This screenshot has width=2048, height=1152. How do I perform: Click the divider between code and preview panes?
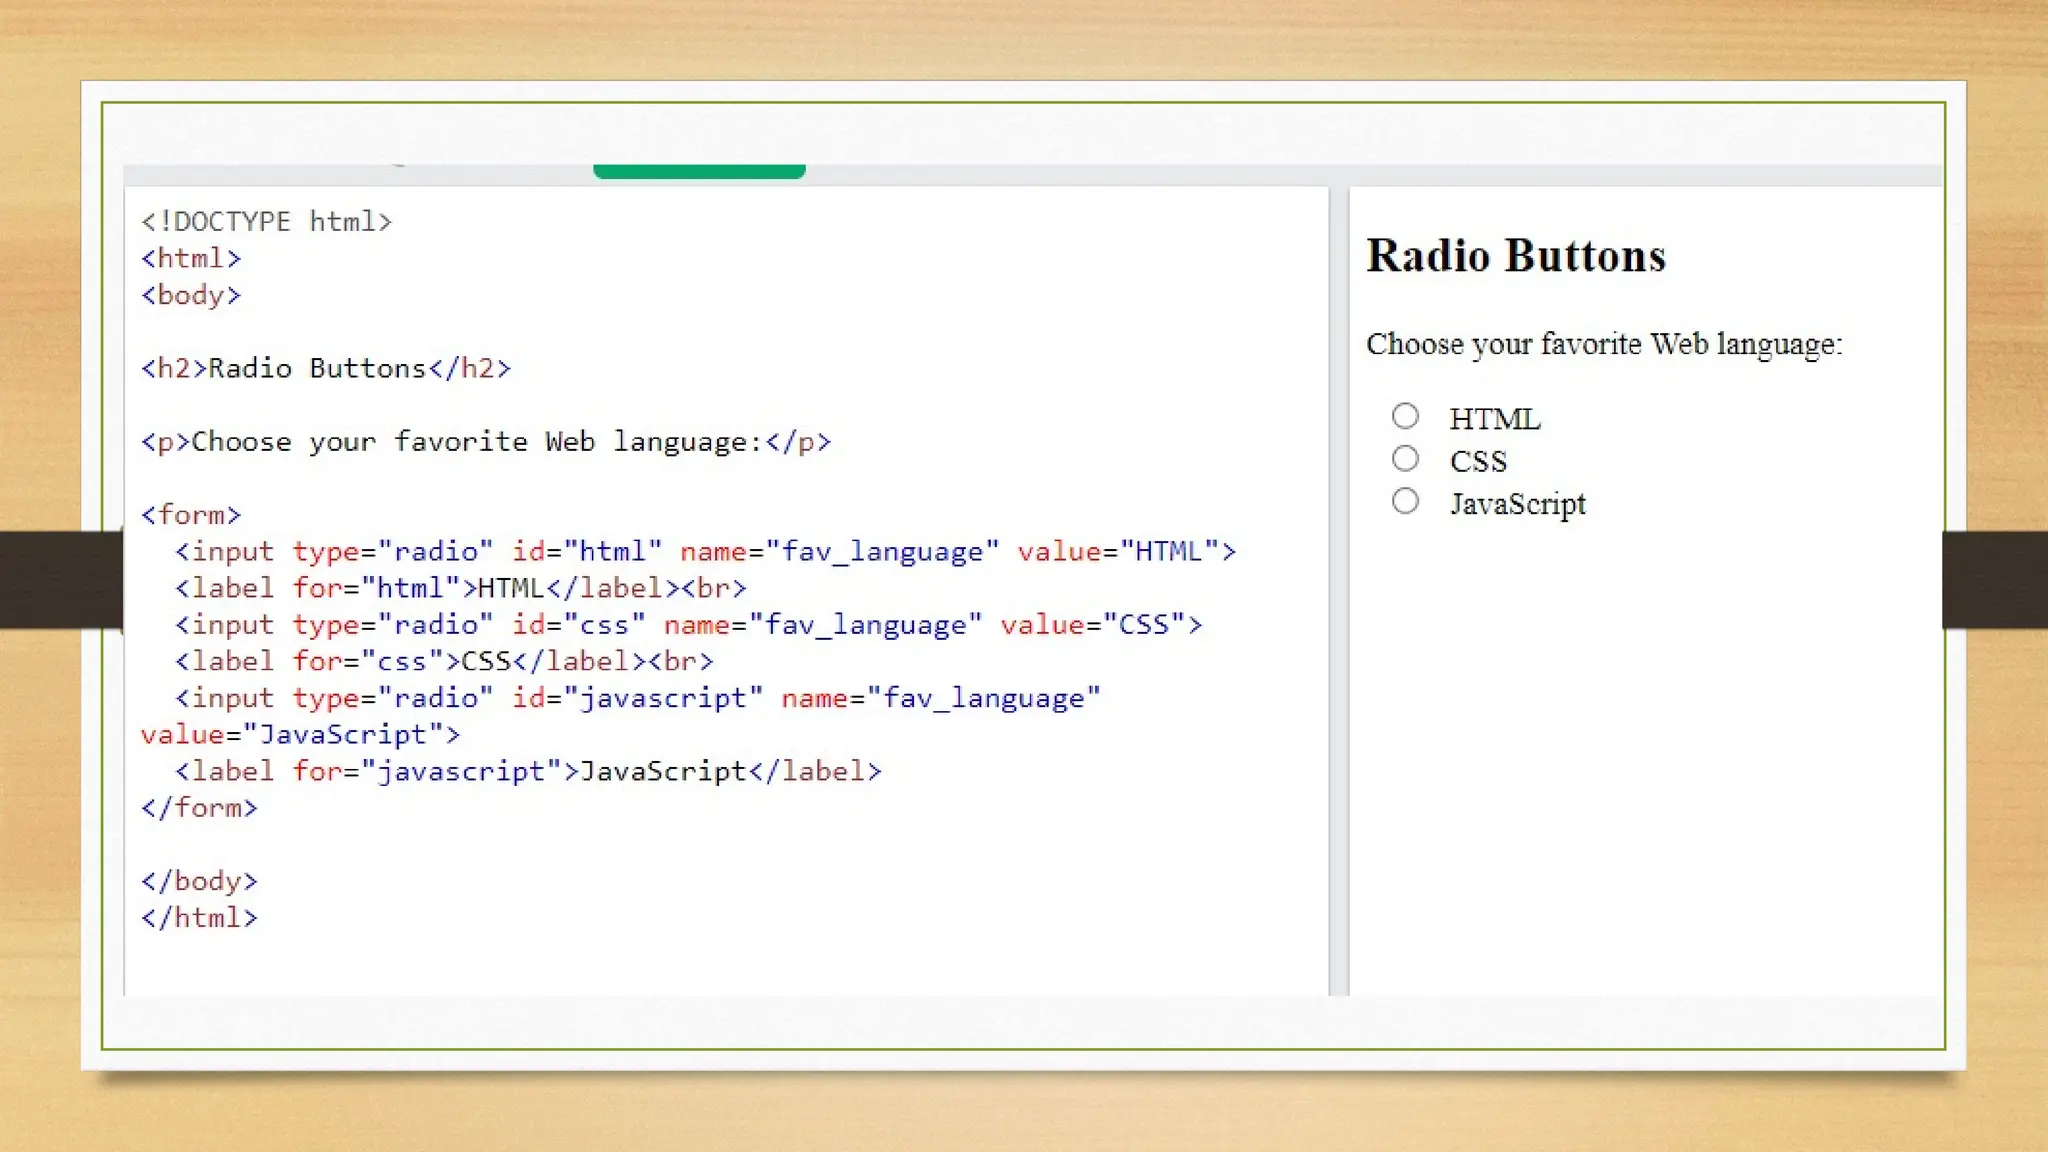point(1339,590)
